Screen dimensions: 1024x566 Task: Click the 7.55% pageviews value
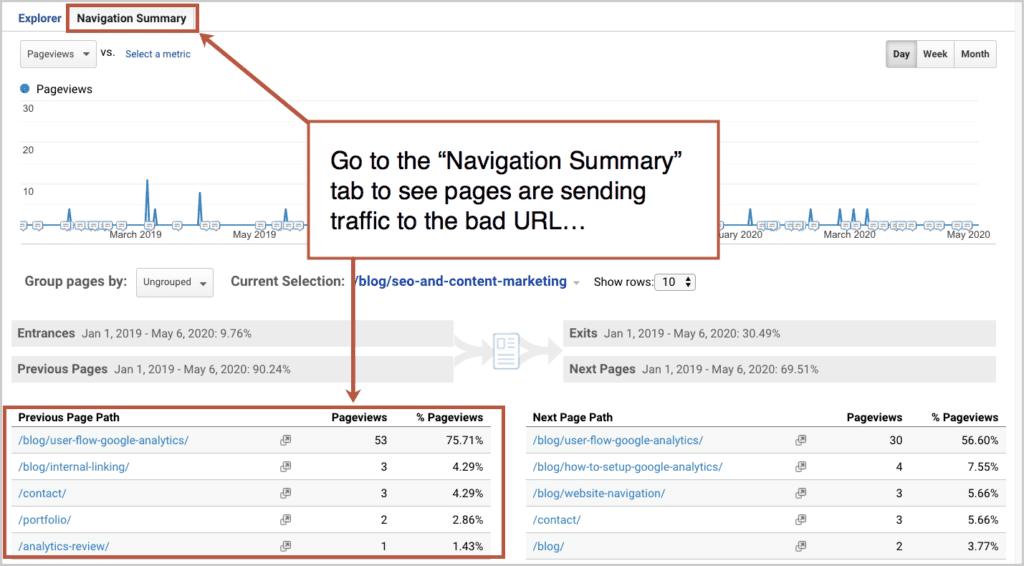click(983, 467)
